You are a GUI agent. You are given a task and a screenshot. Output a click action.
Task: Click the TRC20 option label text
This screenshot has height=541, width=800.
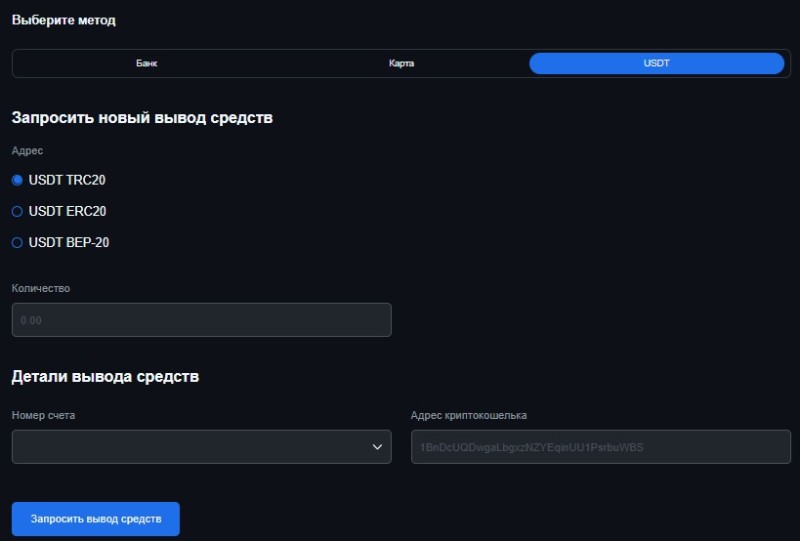click(x=67, y=180)
